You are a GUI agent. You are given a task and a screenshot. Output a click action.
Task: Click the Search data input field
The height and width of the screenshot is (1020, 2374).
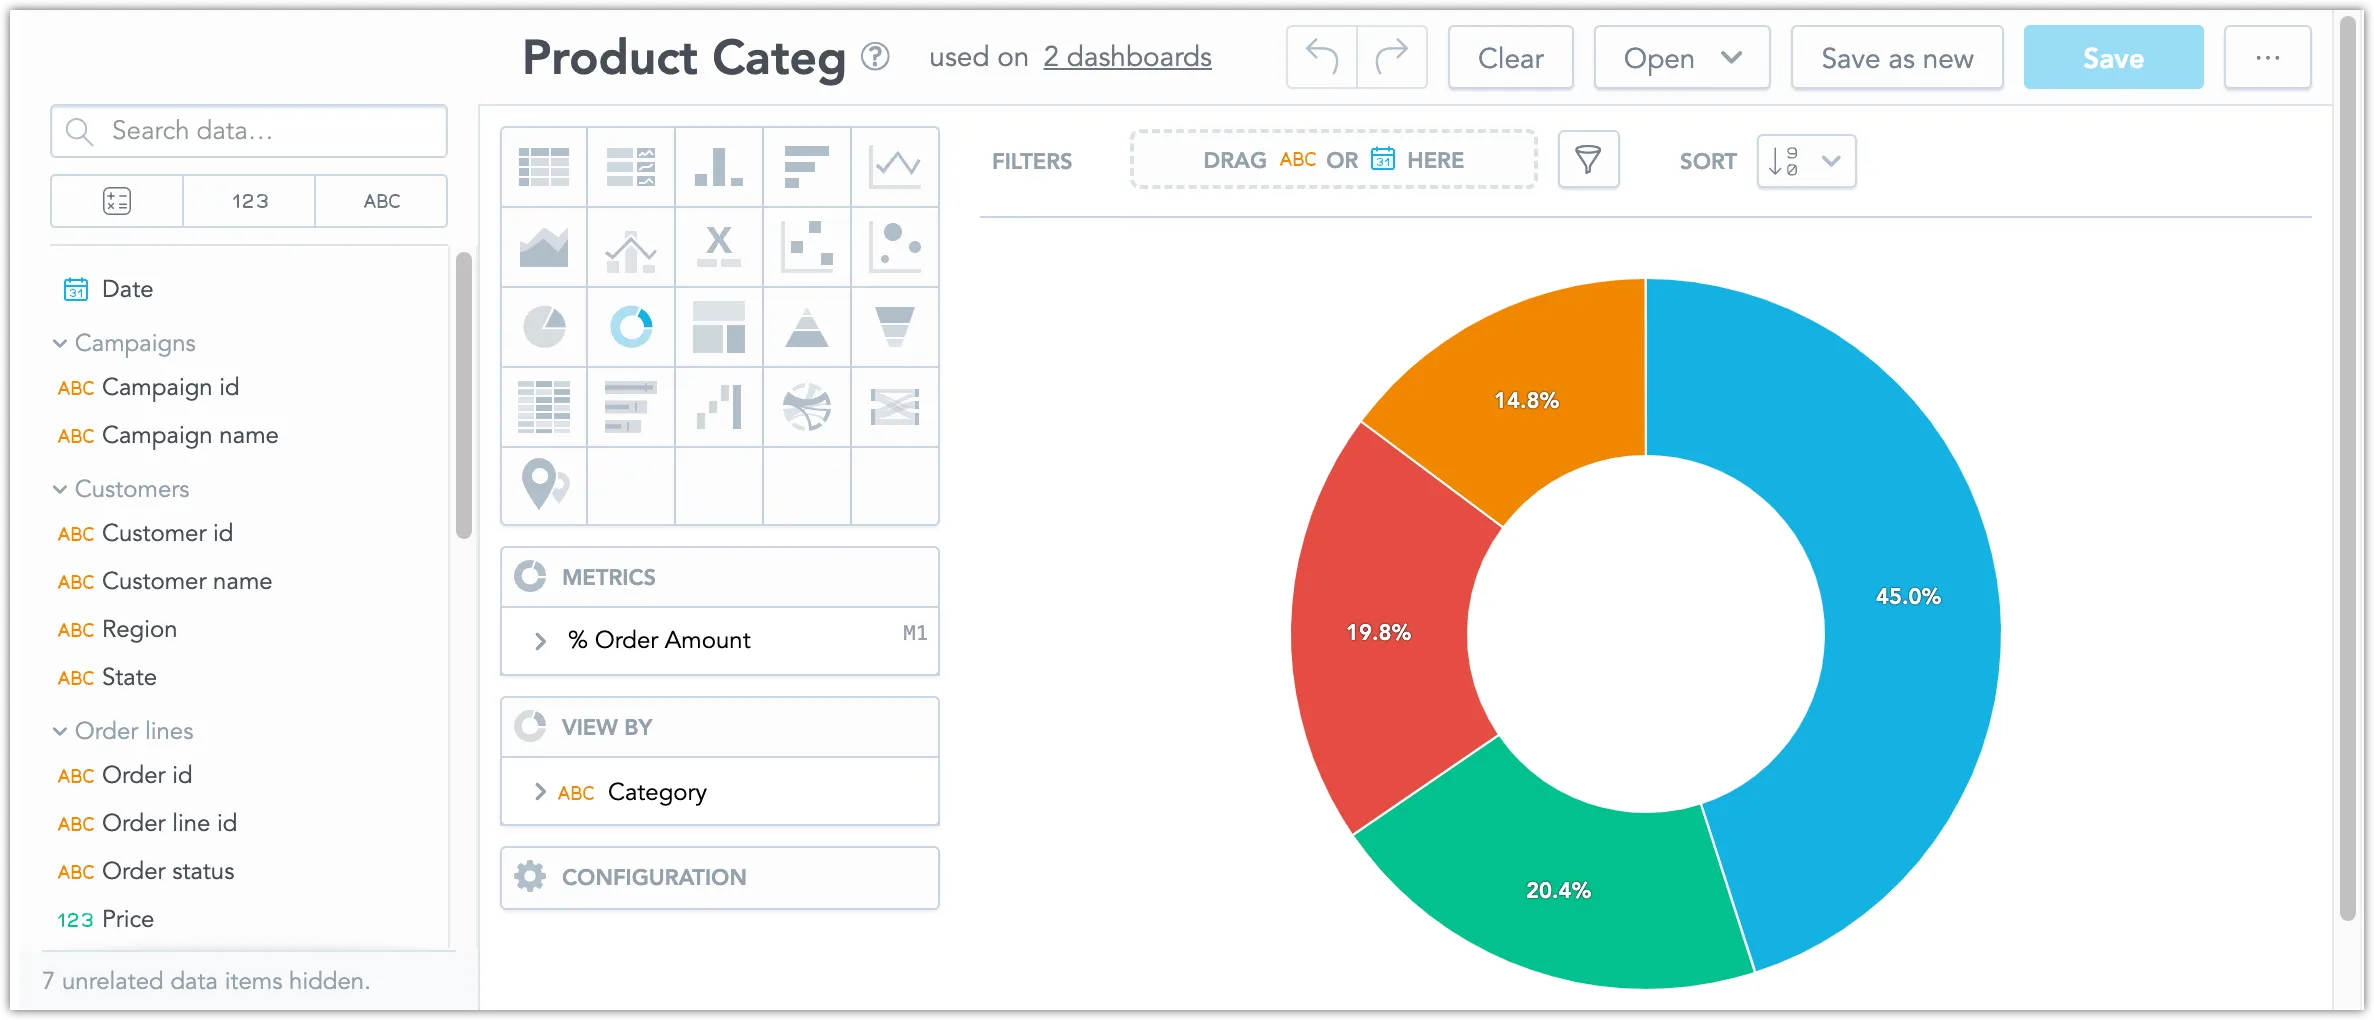[248, 130]
